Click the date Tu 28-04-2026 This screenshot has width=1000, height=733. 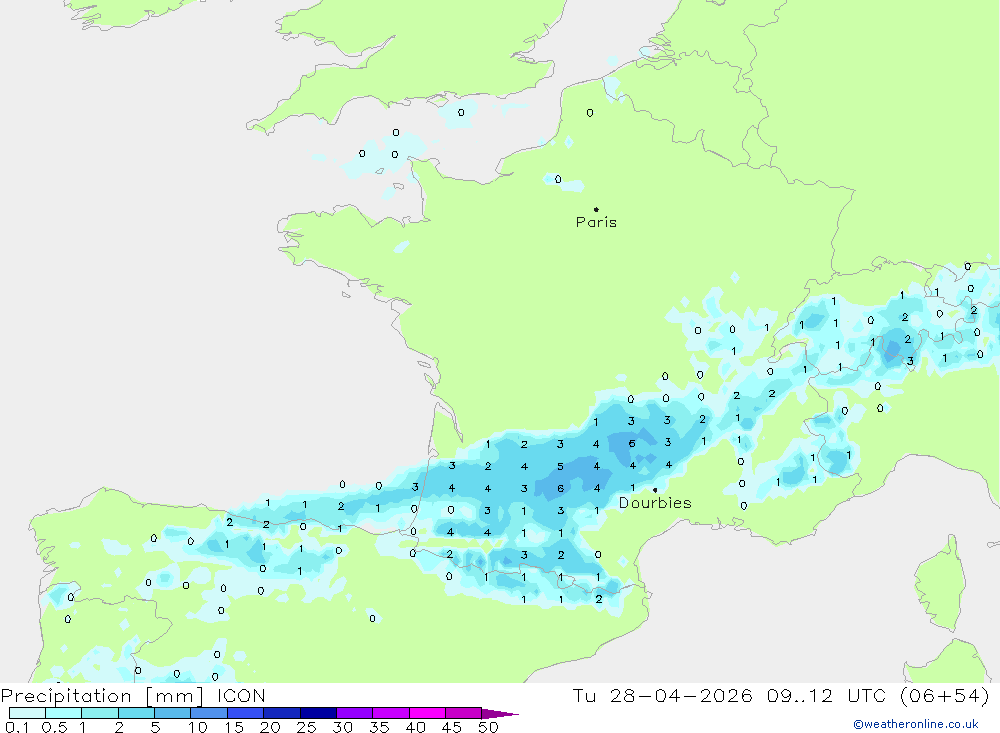pyautogui.click(x=662, y=695)
